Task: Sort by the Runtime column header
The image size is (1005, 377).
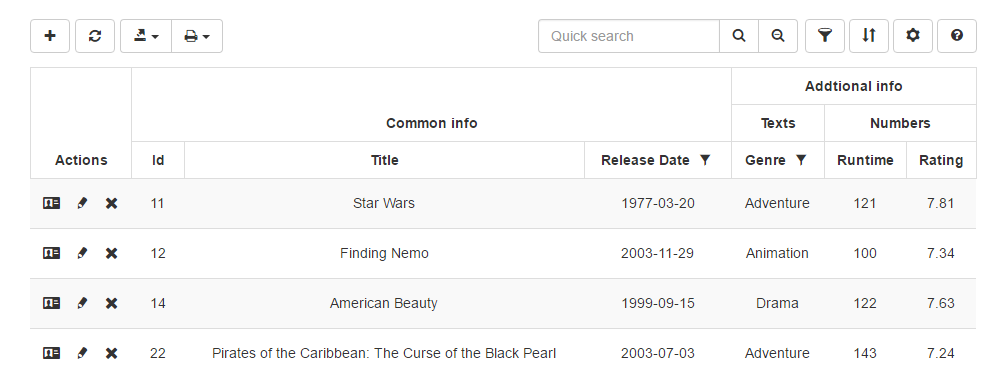Action: point(865,160)
